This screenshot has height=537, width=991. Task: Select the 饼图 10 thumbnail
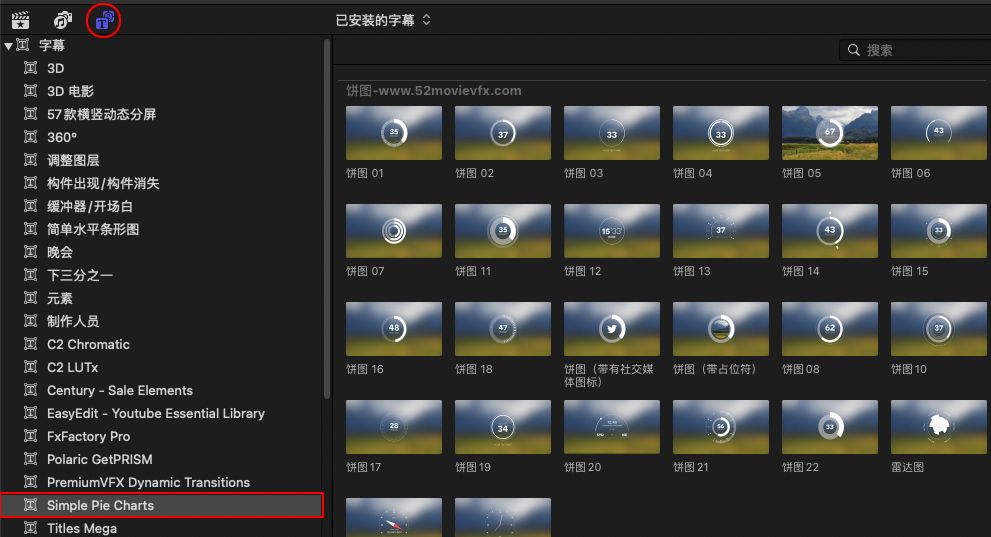[939, 329]
